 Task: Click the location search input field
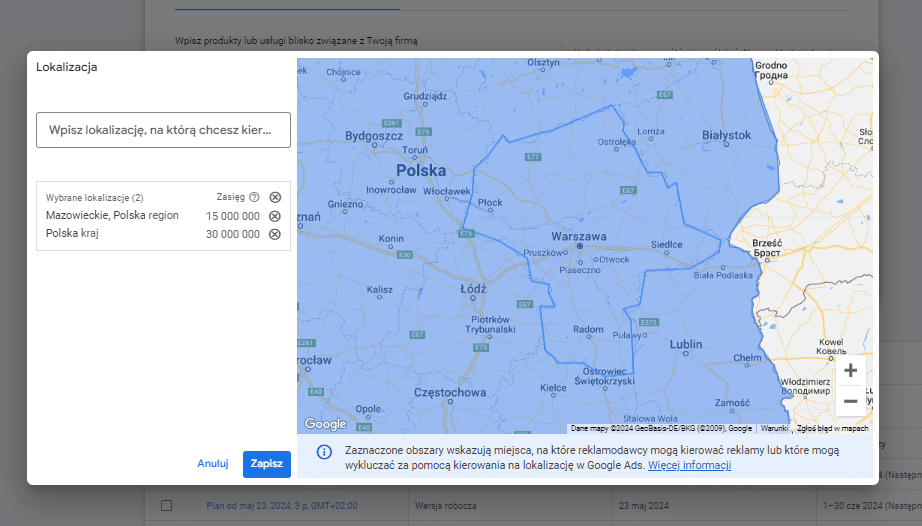(163, 130)
